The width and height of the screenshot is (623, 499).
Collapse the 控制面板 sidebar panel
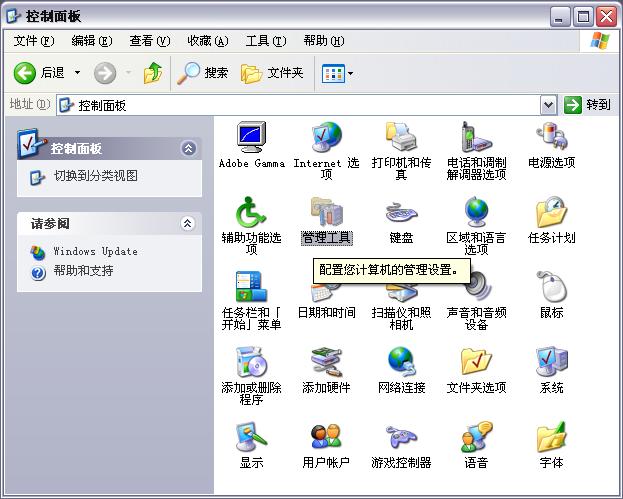tap(188, 148)
